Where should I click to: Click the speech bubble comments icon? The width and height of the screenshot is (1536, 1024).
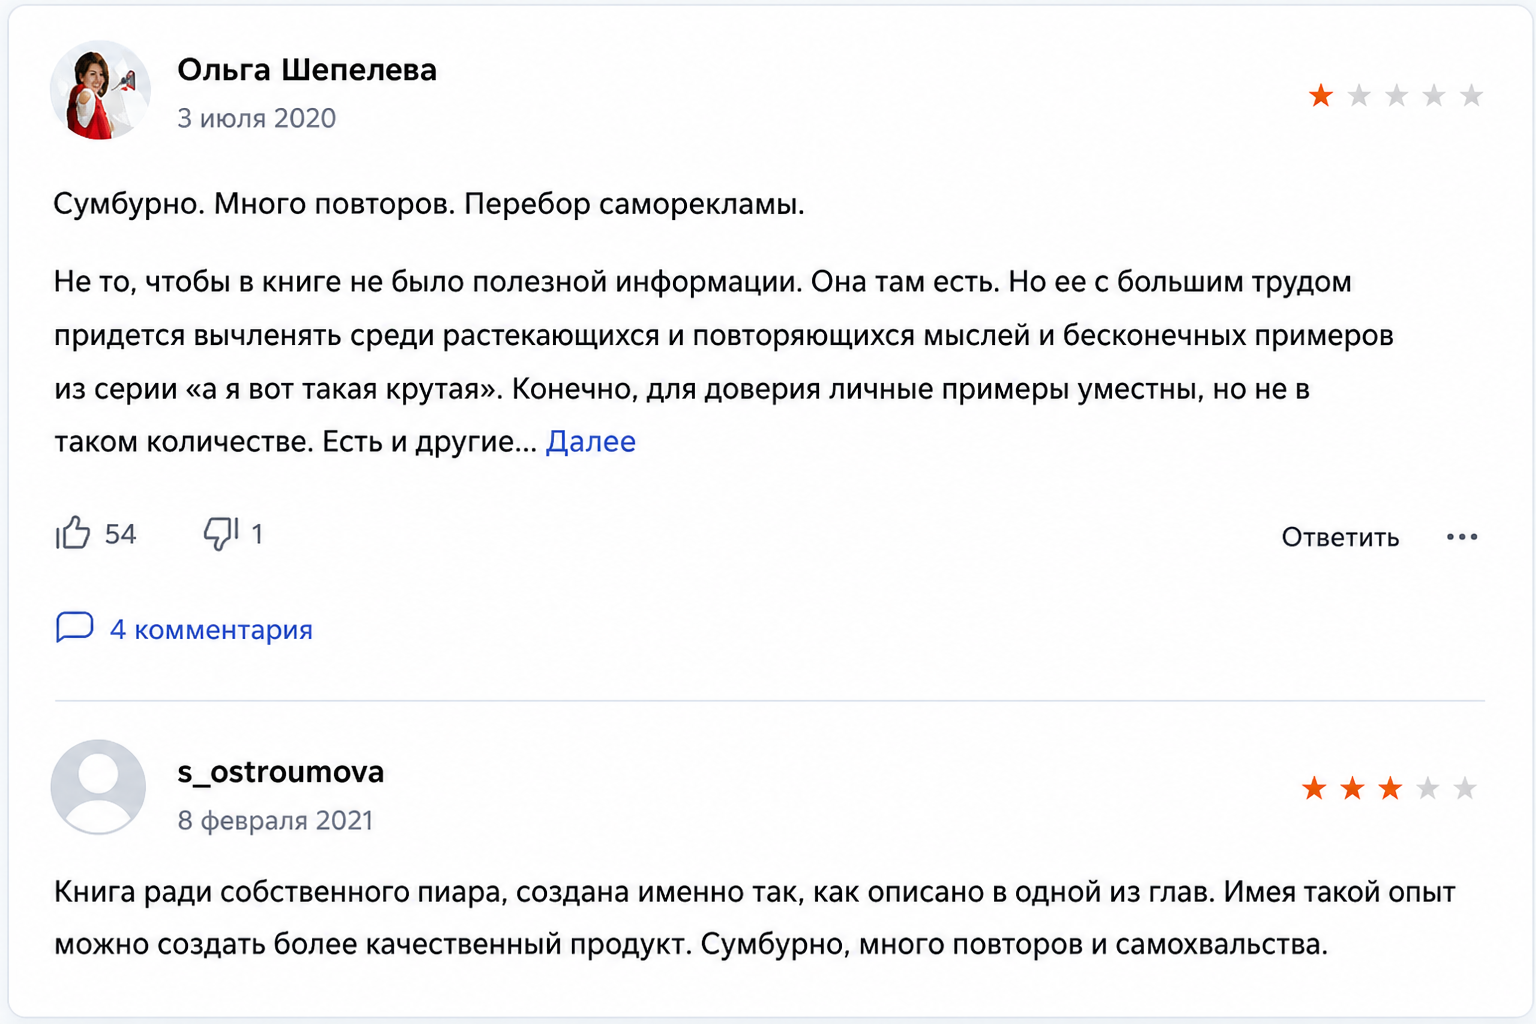point(74,628)
